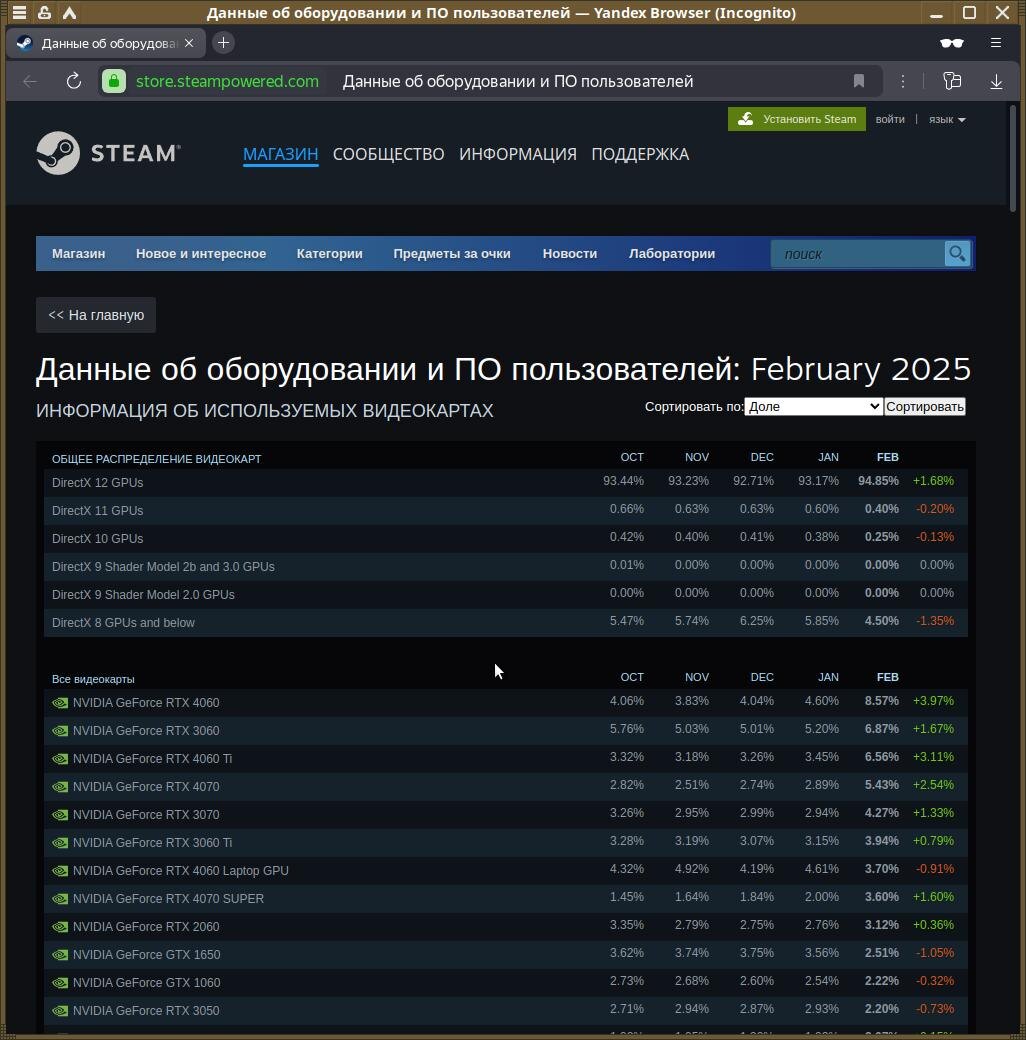This screenshot has height=1040, width=1026.
Task: Open a new tab with the plus button
Action: tap(224, 43)
